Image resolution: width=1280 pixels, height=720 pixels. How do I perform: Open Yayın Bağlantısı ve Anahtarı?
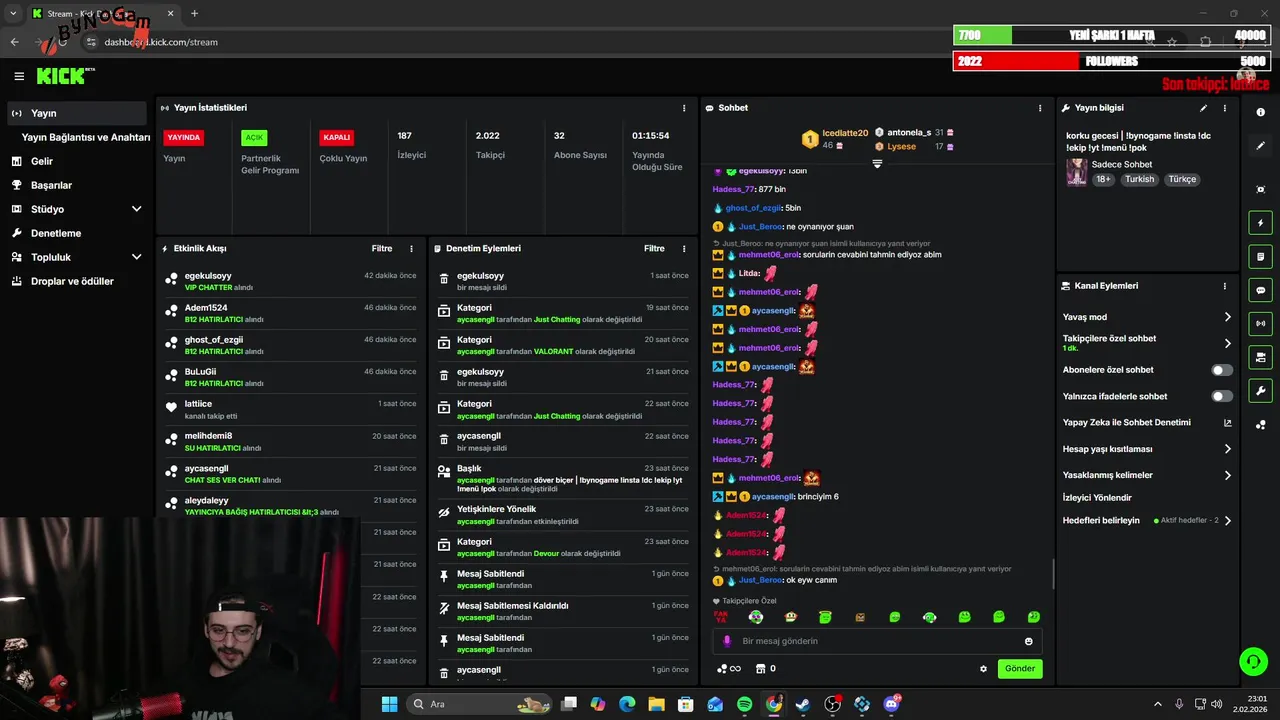point(86,137)
